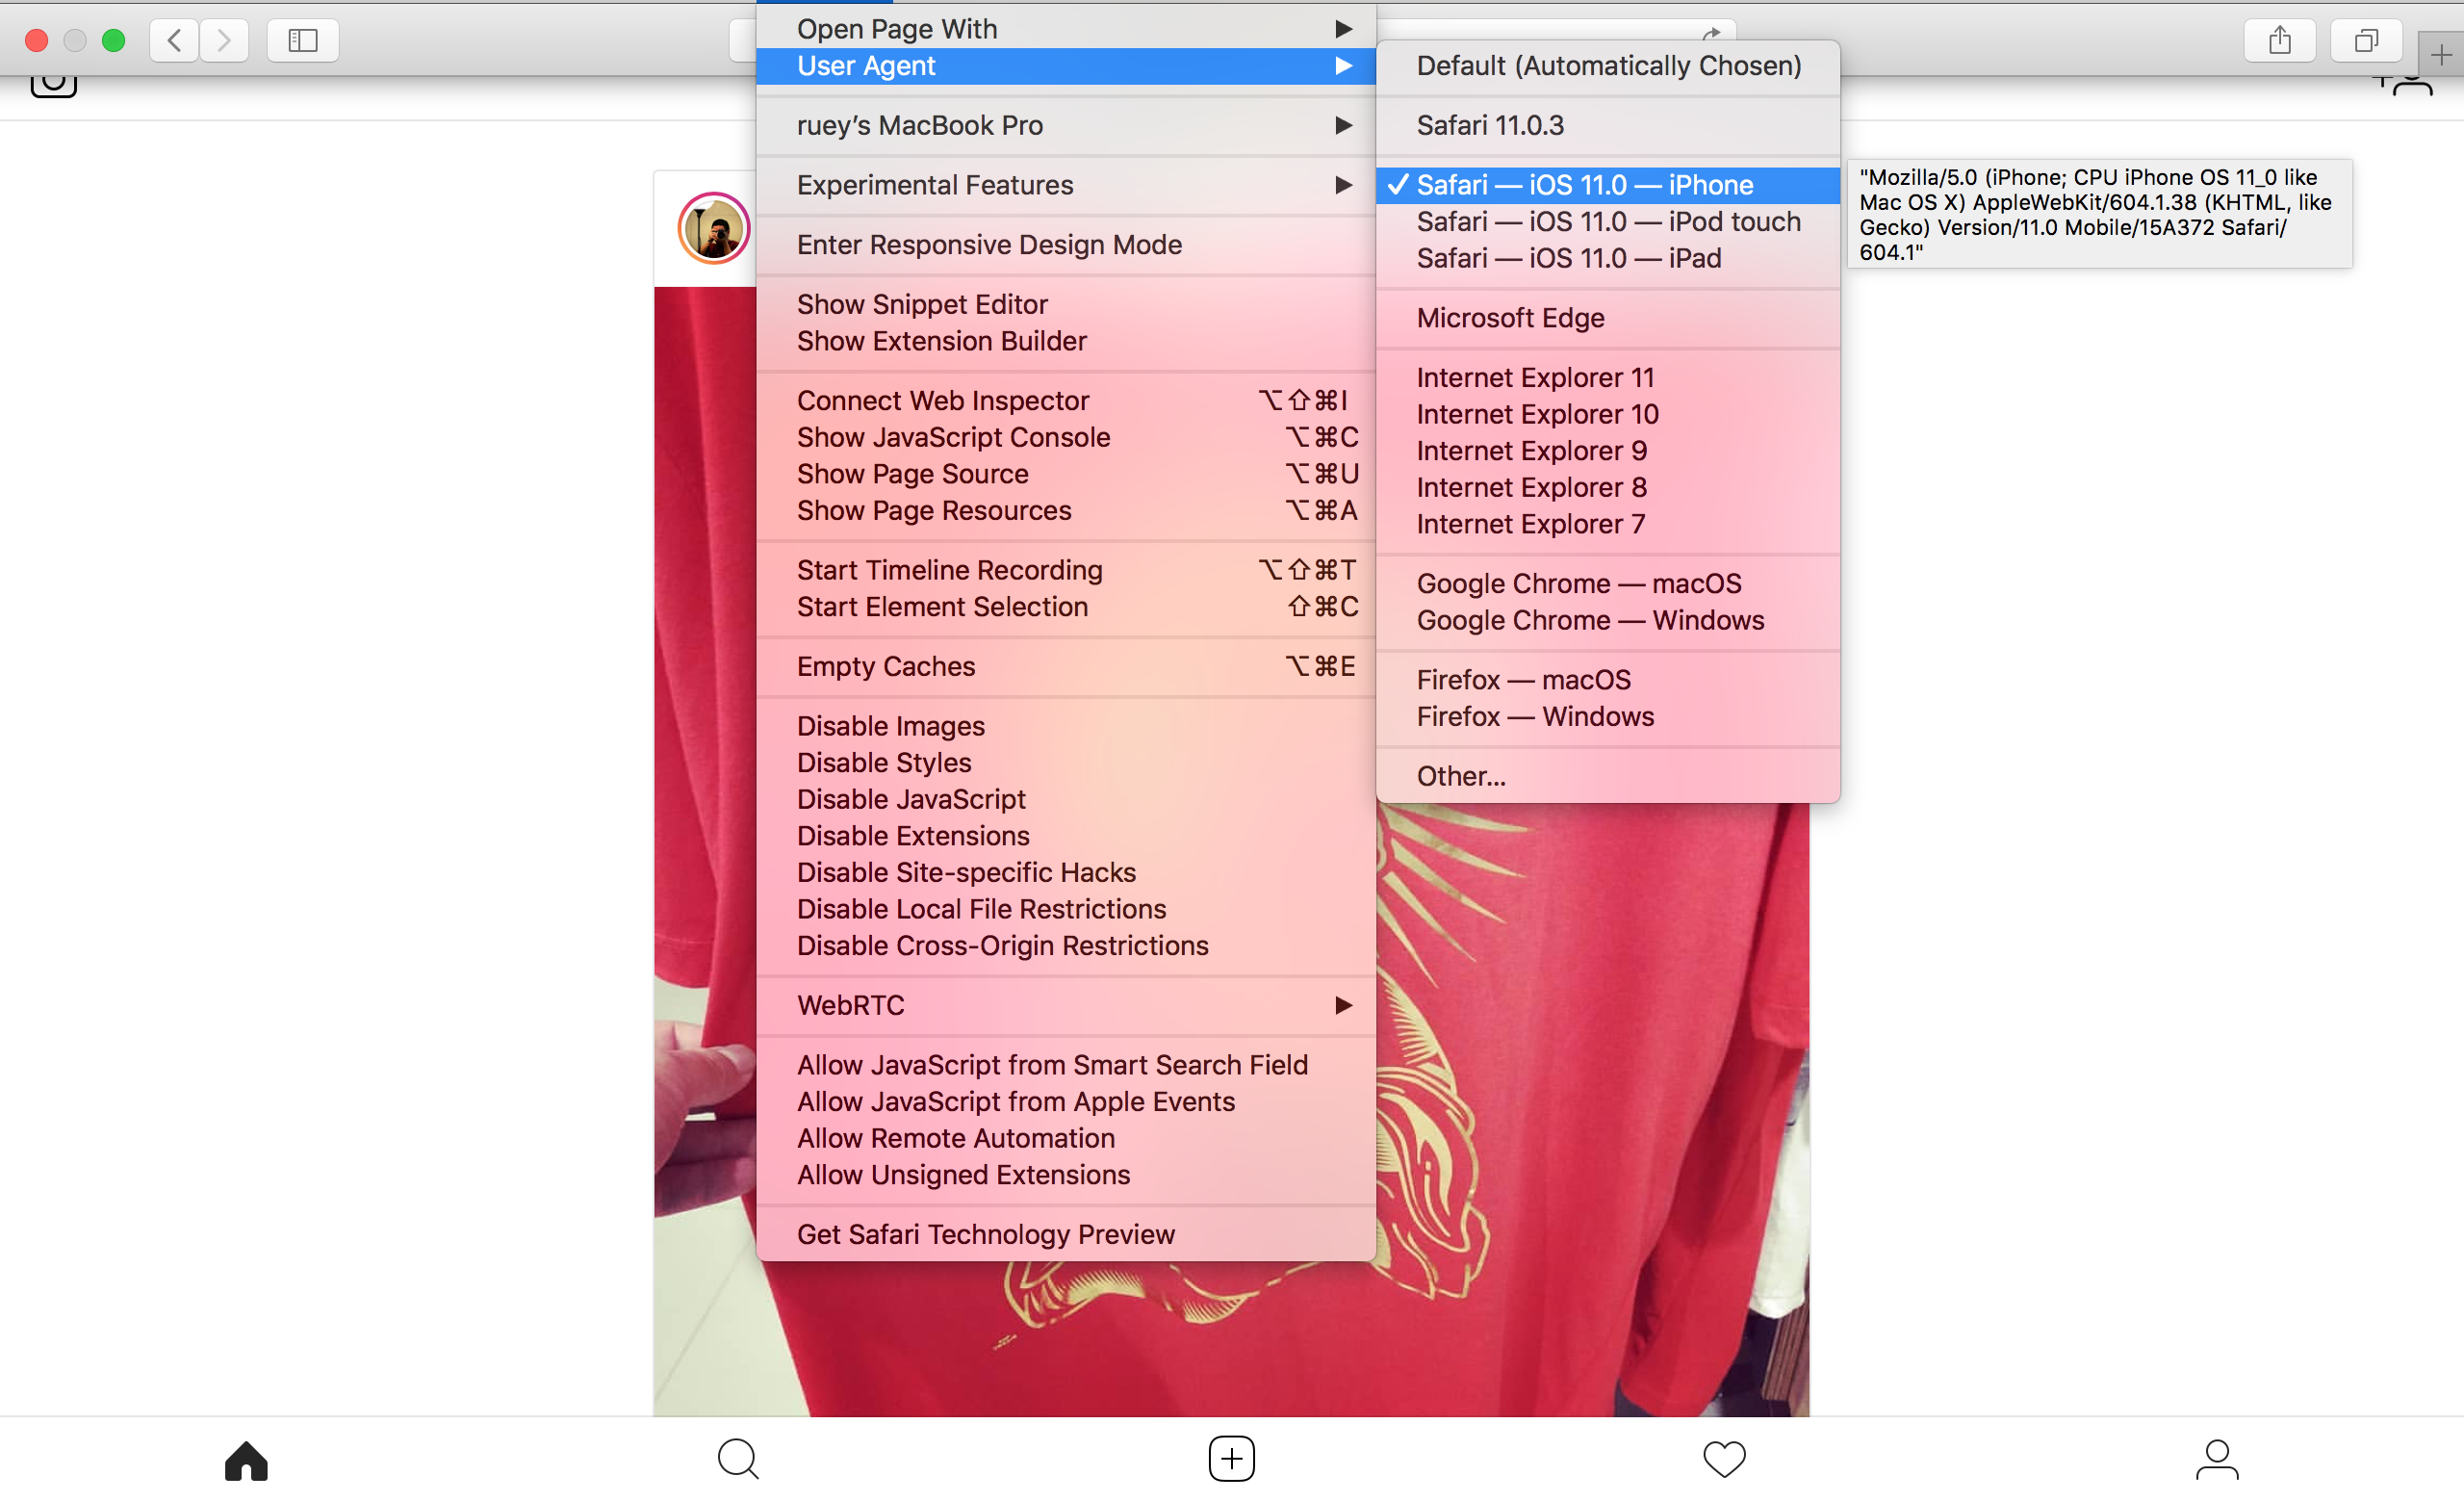The width and height of the screenshot is (2464, 1502).
Task: Go to Instagram home feed icon
Action: coord(246,1460)
